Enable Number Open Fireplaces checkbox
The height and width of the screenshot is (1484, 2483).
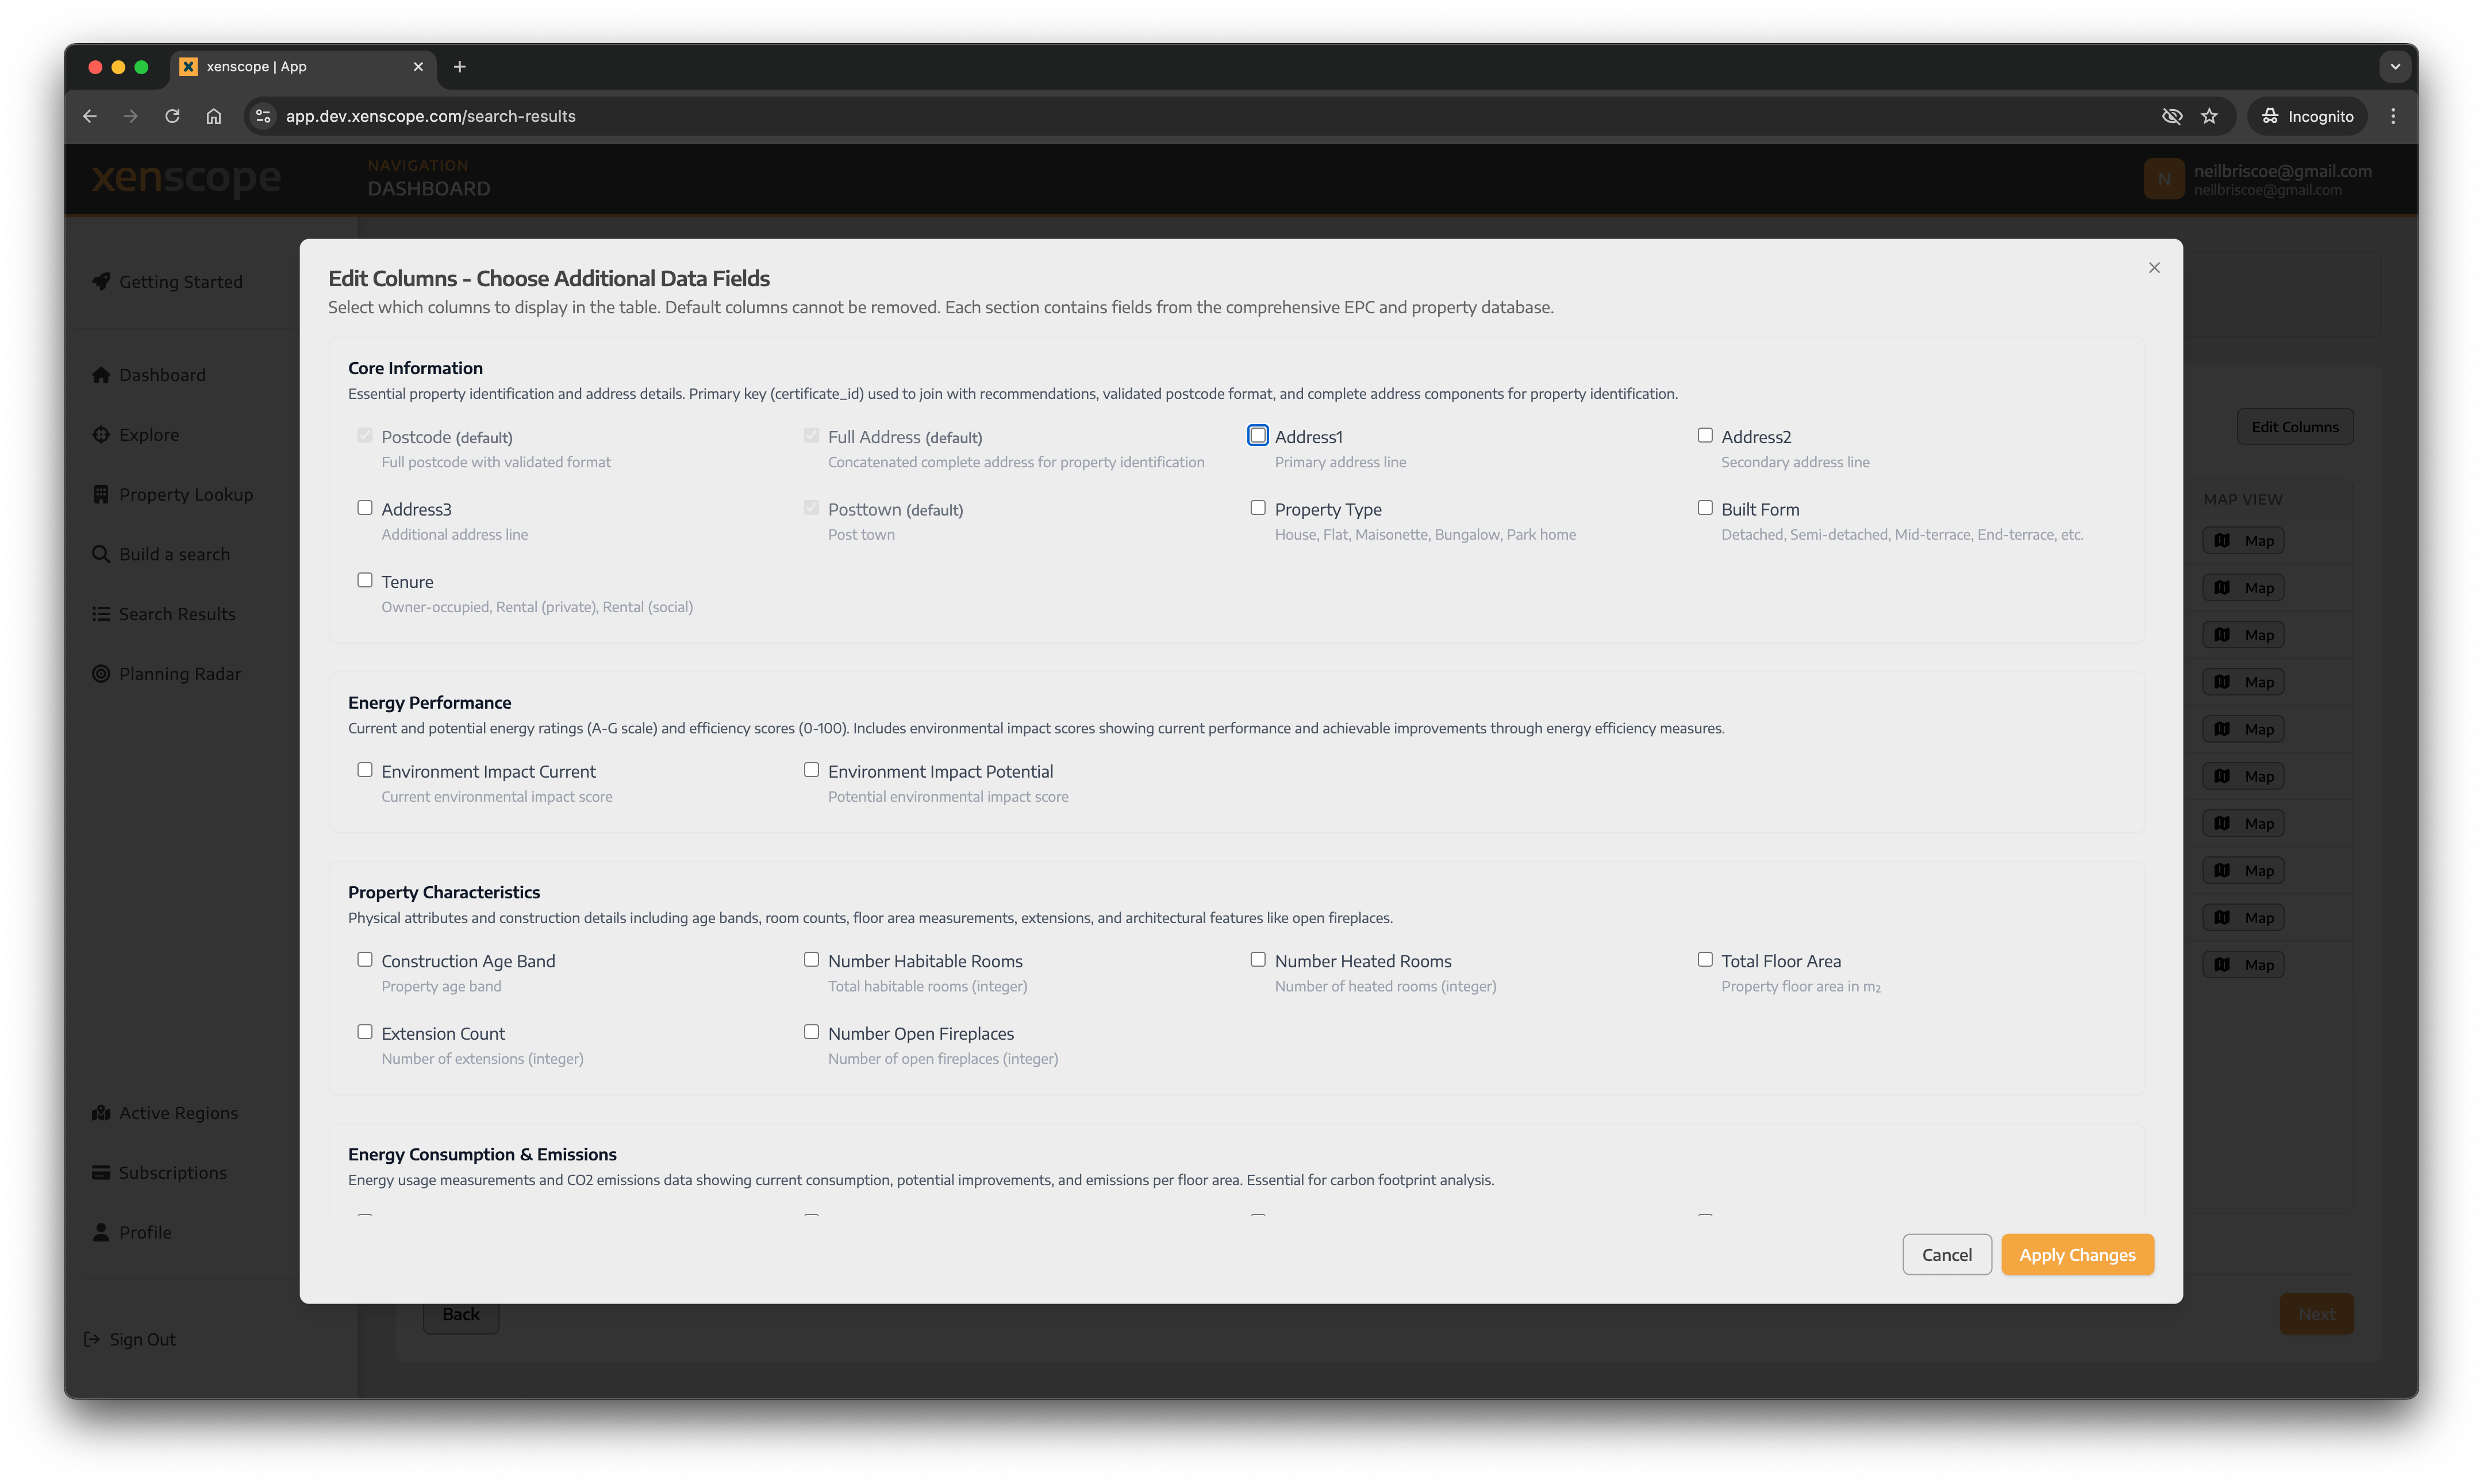tap(811, 1032)
